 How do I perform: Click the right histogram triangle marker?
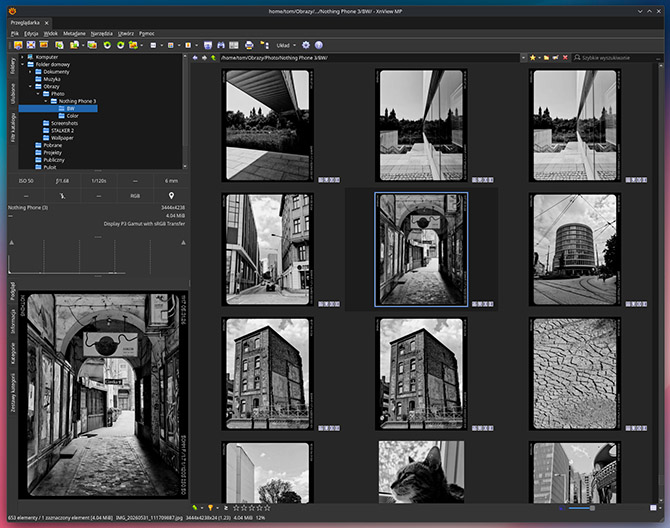tap(183, 243)
